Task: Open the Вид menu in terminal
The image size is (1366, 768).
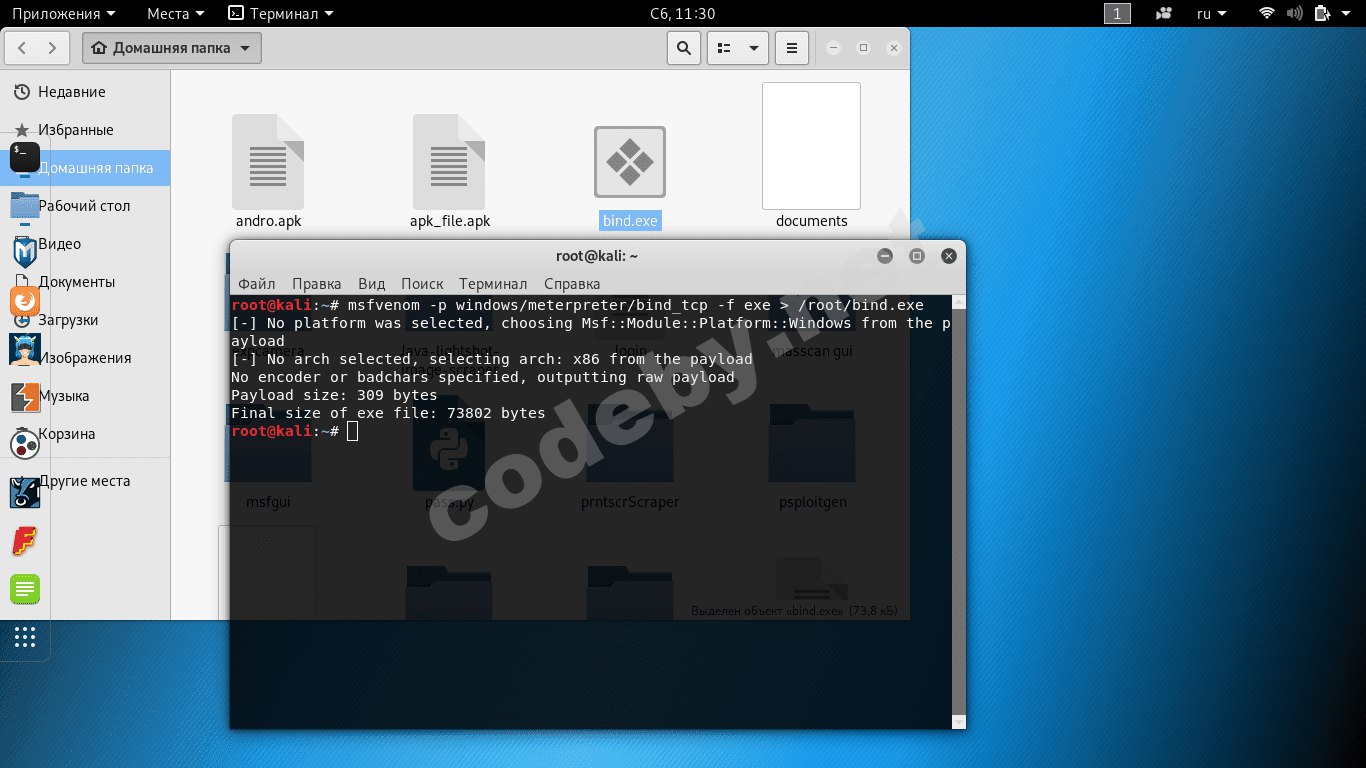Action: (x=371, y=284)
